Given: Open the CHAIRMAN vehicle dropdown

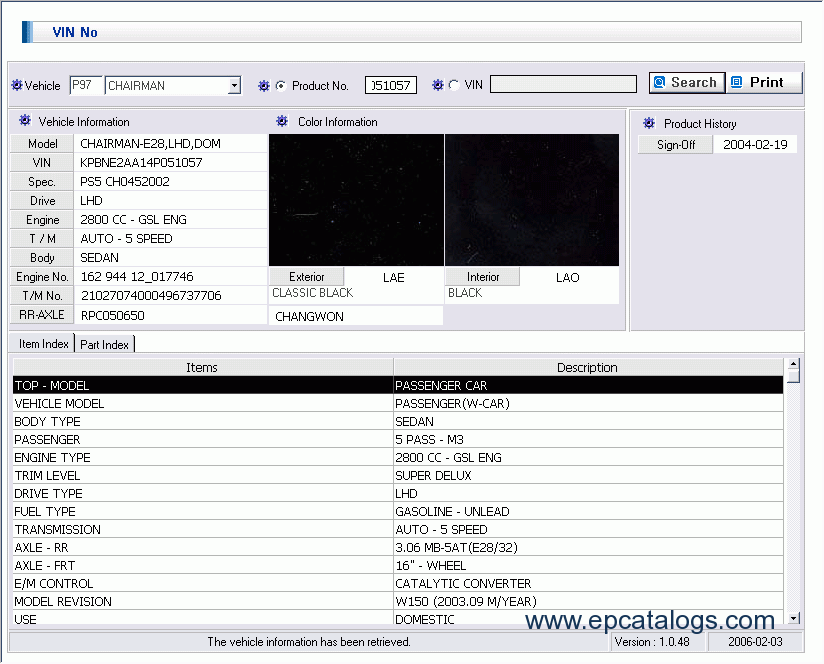Looking at the screenshot, I should (x=234, y=85).
